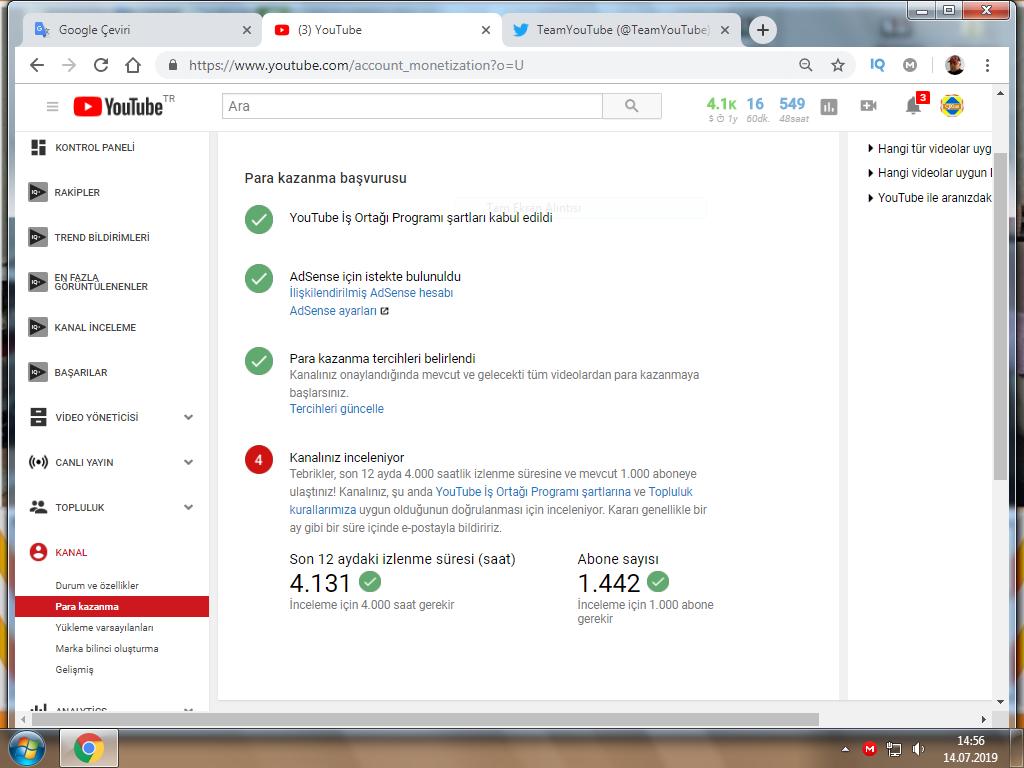The image size is (1024, 768).
Task: Expand 'YouTube ile aranızdak' help topic
Action: [x=929, y=198]
